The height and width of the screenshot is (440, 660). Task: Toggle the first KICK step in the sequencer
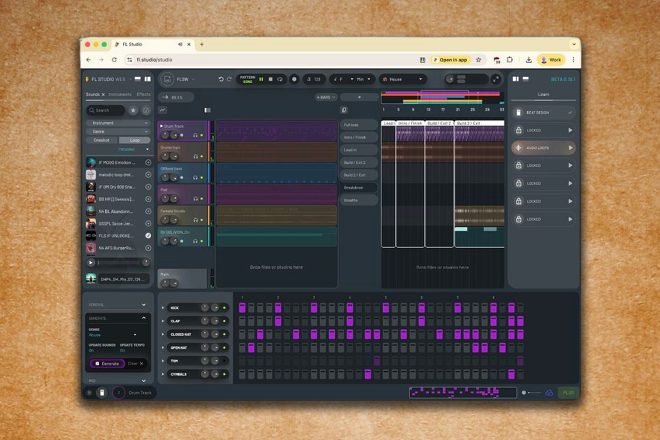click(242, 308)
